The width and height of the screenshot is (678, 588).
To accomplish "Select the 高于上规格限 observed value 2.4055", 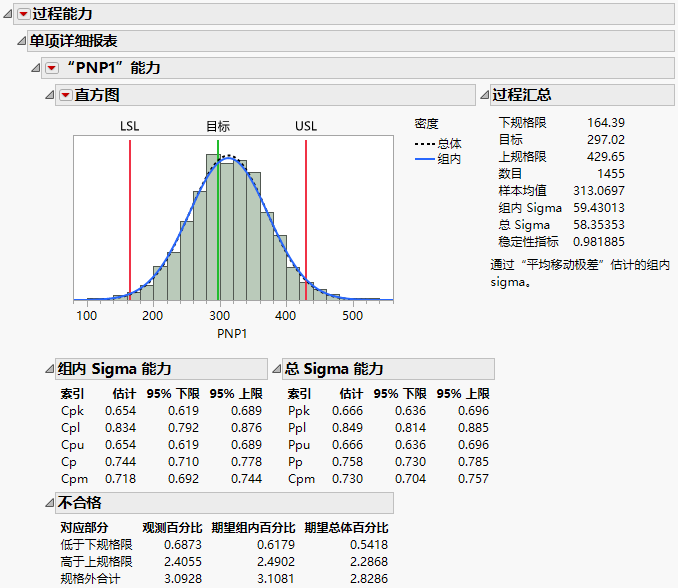I will click(183, 562).
